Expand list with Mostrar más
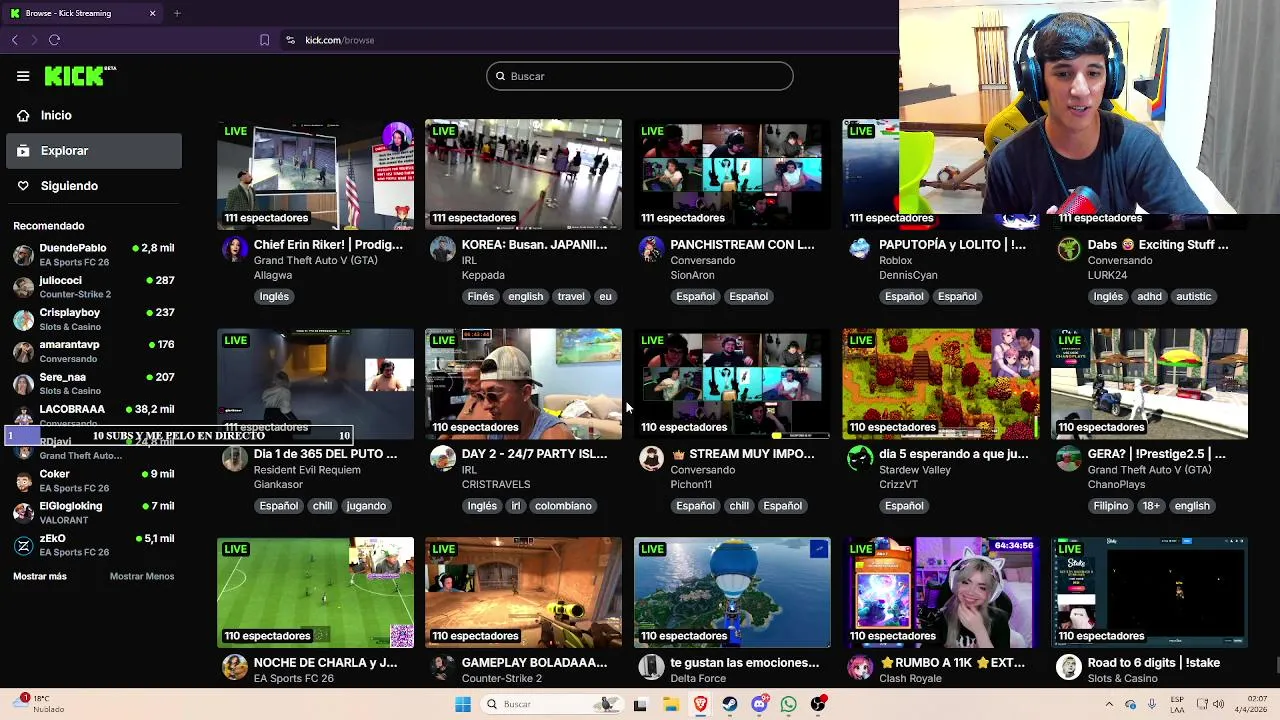The image size is (1280, 720). click(x=40, y=576)
